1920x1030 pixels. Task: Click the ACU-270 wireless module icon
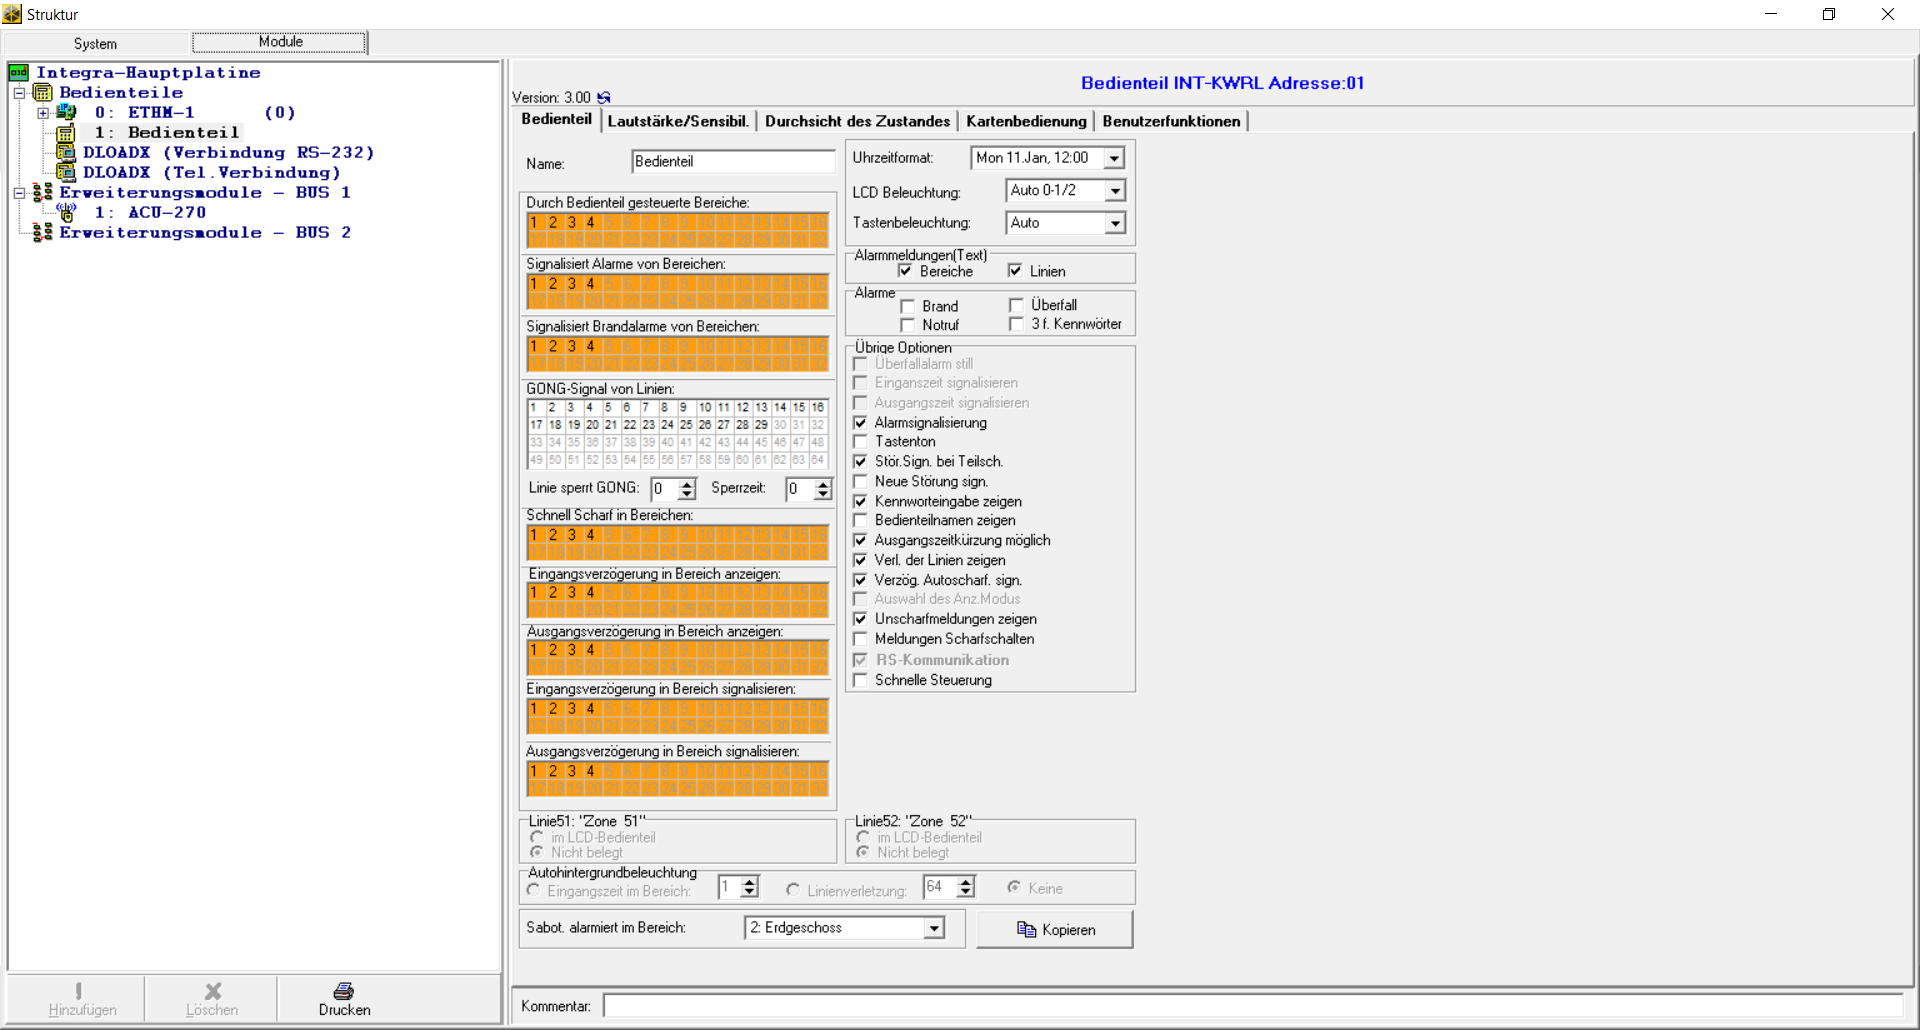click(x=67, y=212)
